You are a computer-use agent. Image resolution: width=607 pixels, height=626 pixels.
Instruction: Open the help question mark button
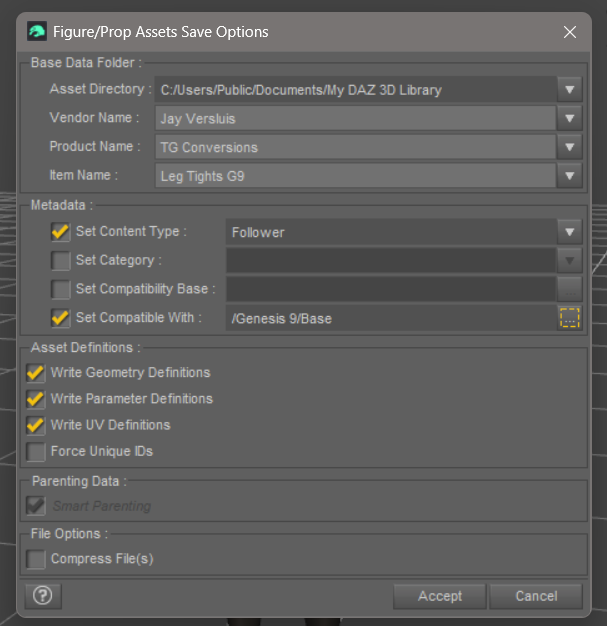click(x=43, y=596)
